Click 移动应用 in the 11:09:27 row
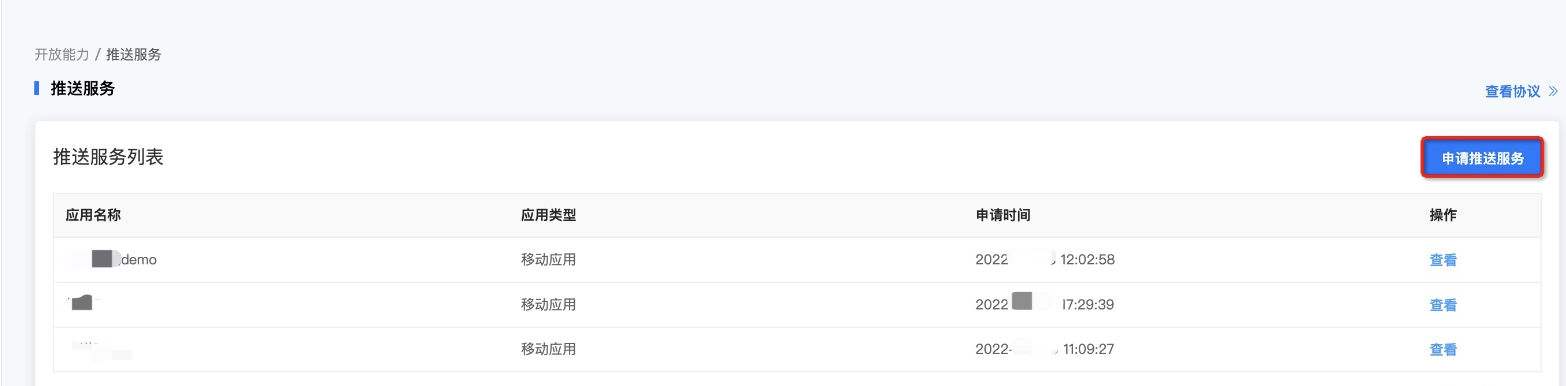 [548, 350]
